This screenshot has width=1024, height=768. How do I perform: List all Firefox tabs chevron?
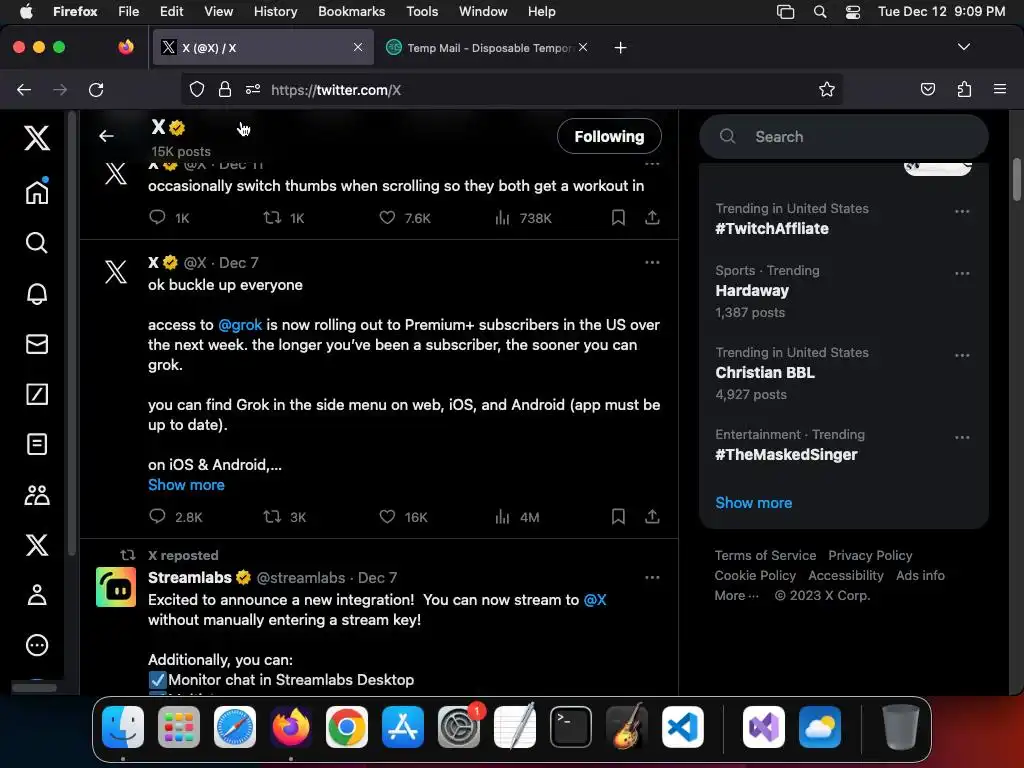pos(963,47)
